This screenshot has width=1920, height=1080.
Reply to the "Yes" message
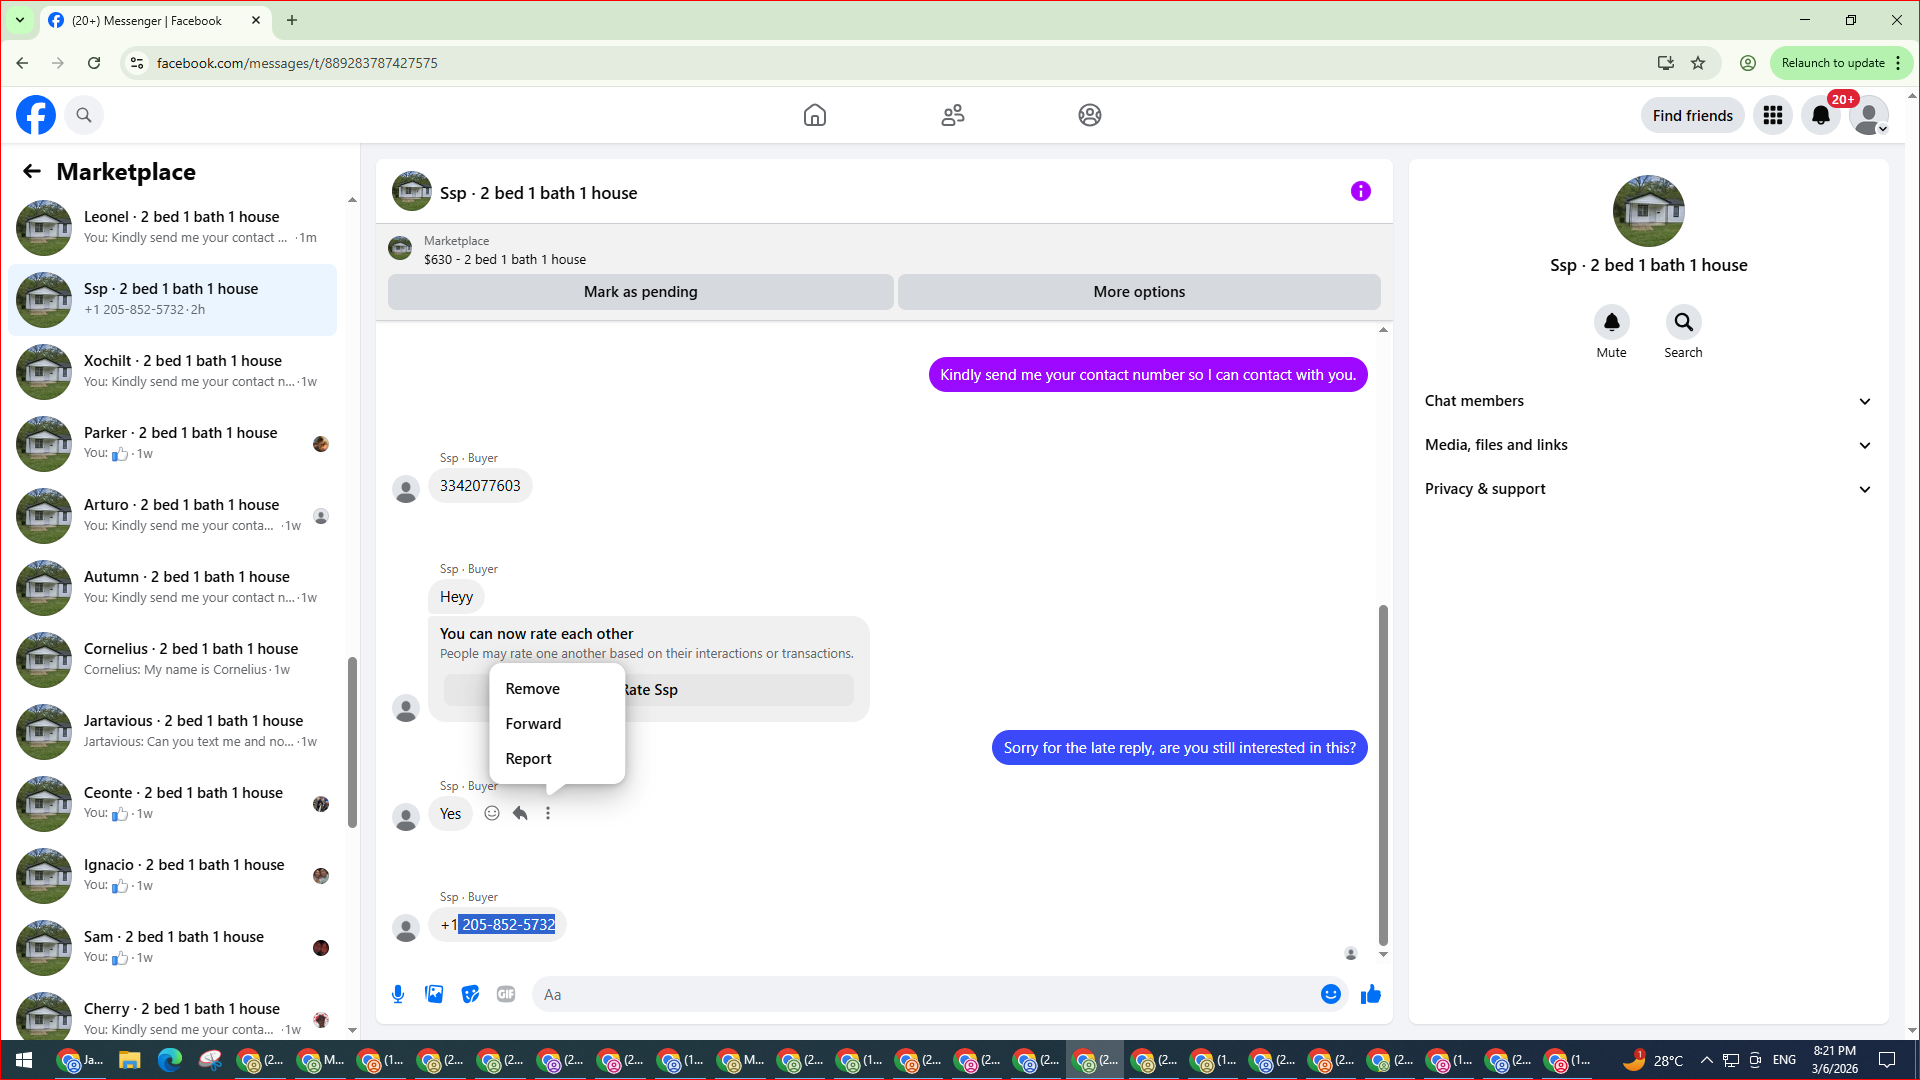pyautogui.click(x=520, y=813)
